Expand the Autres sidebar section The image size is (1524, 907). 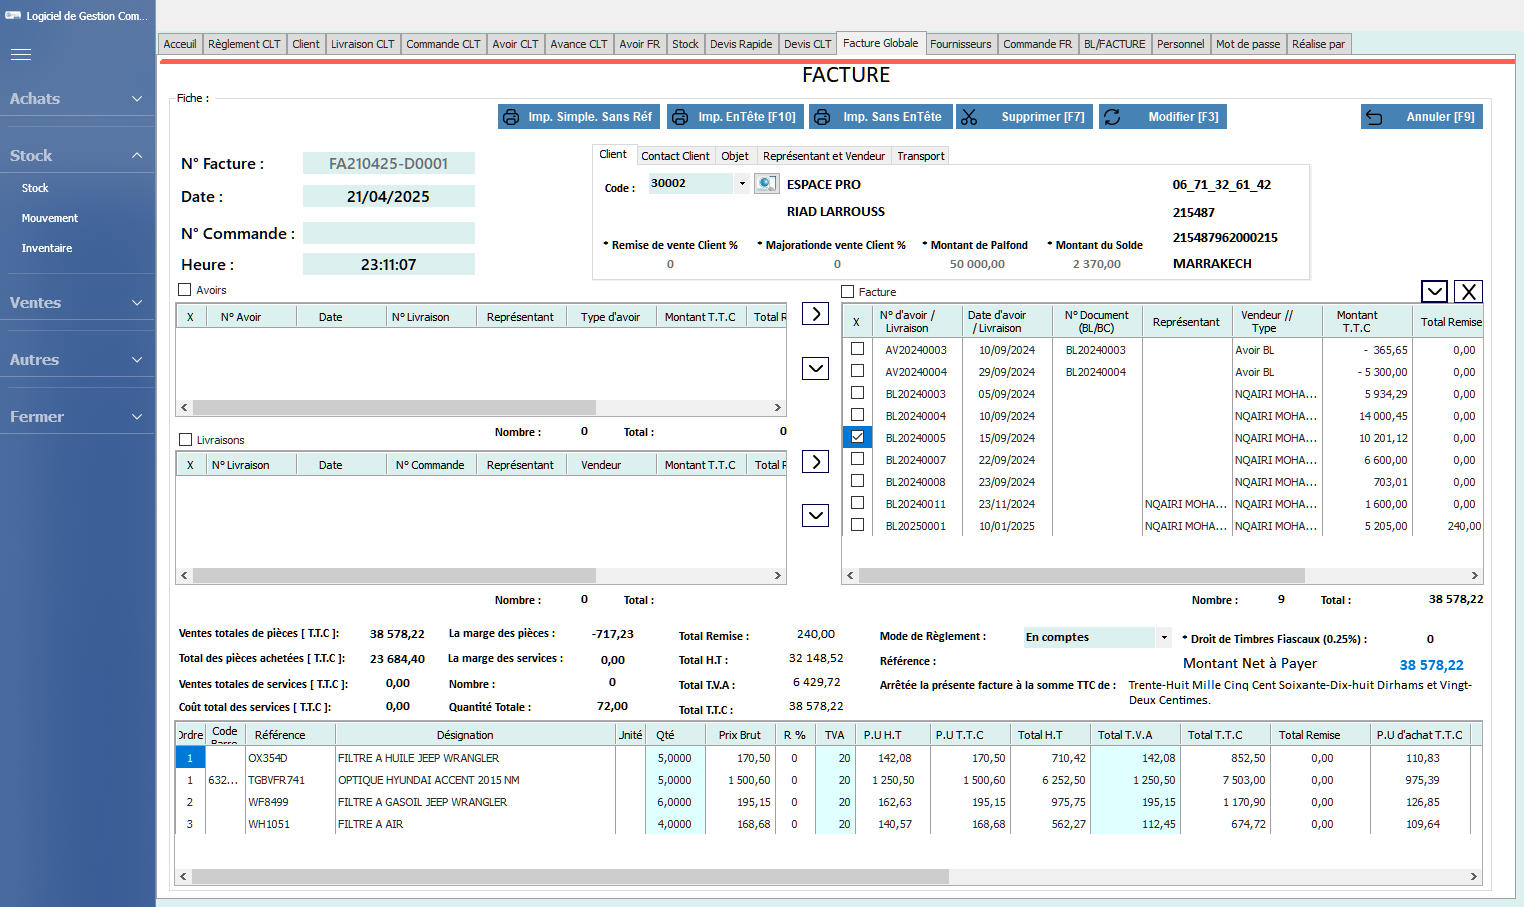pos(77,360)
